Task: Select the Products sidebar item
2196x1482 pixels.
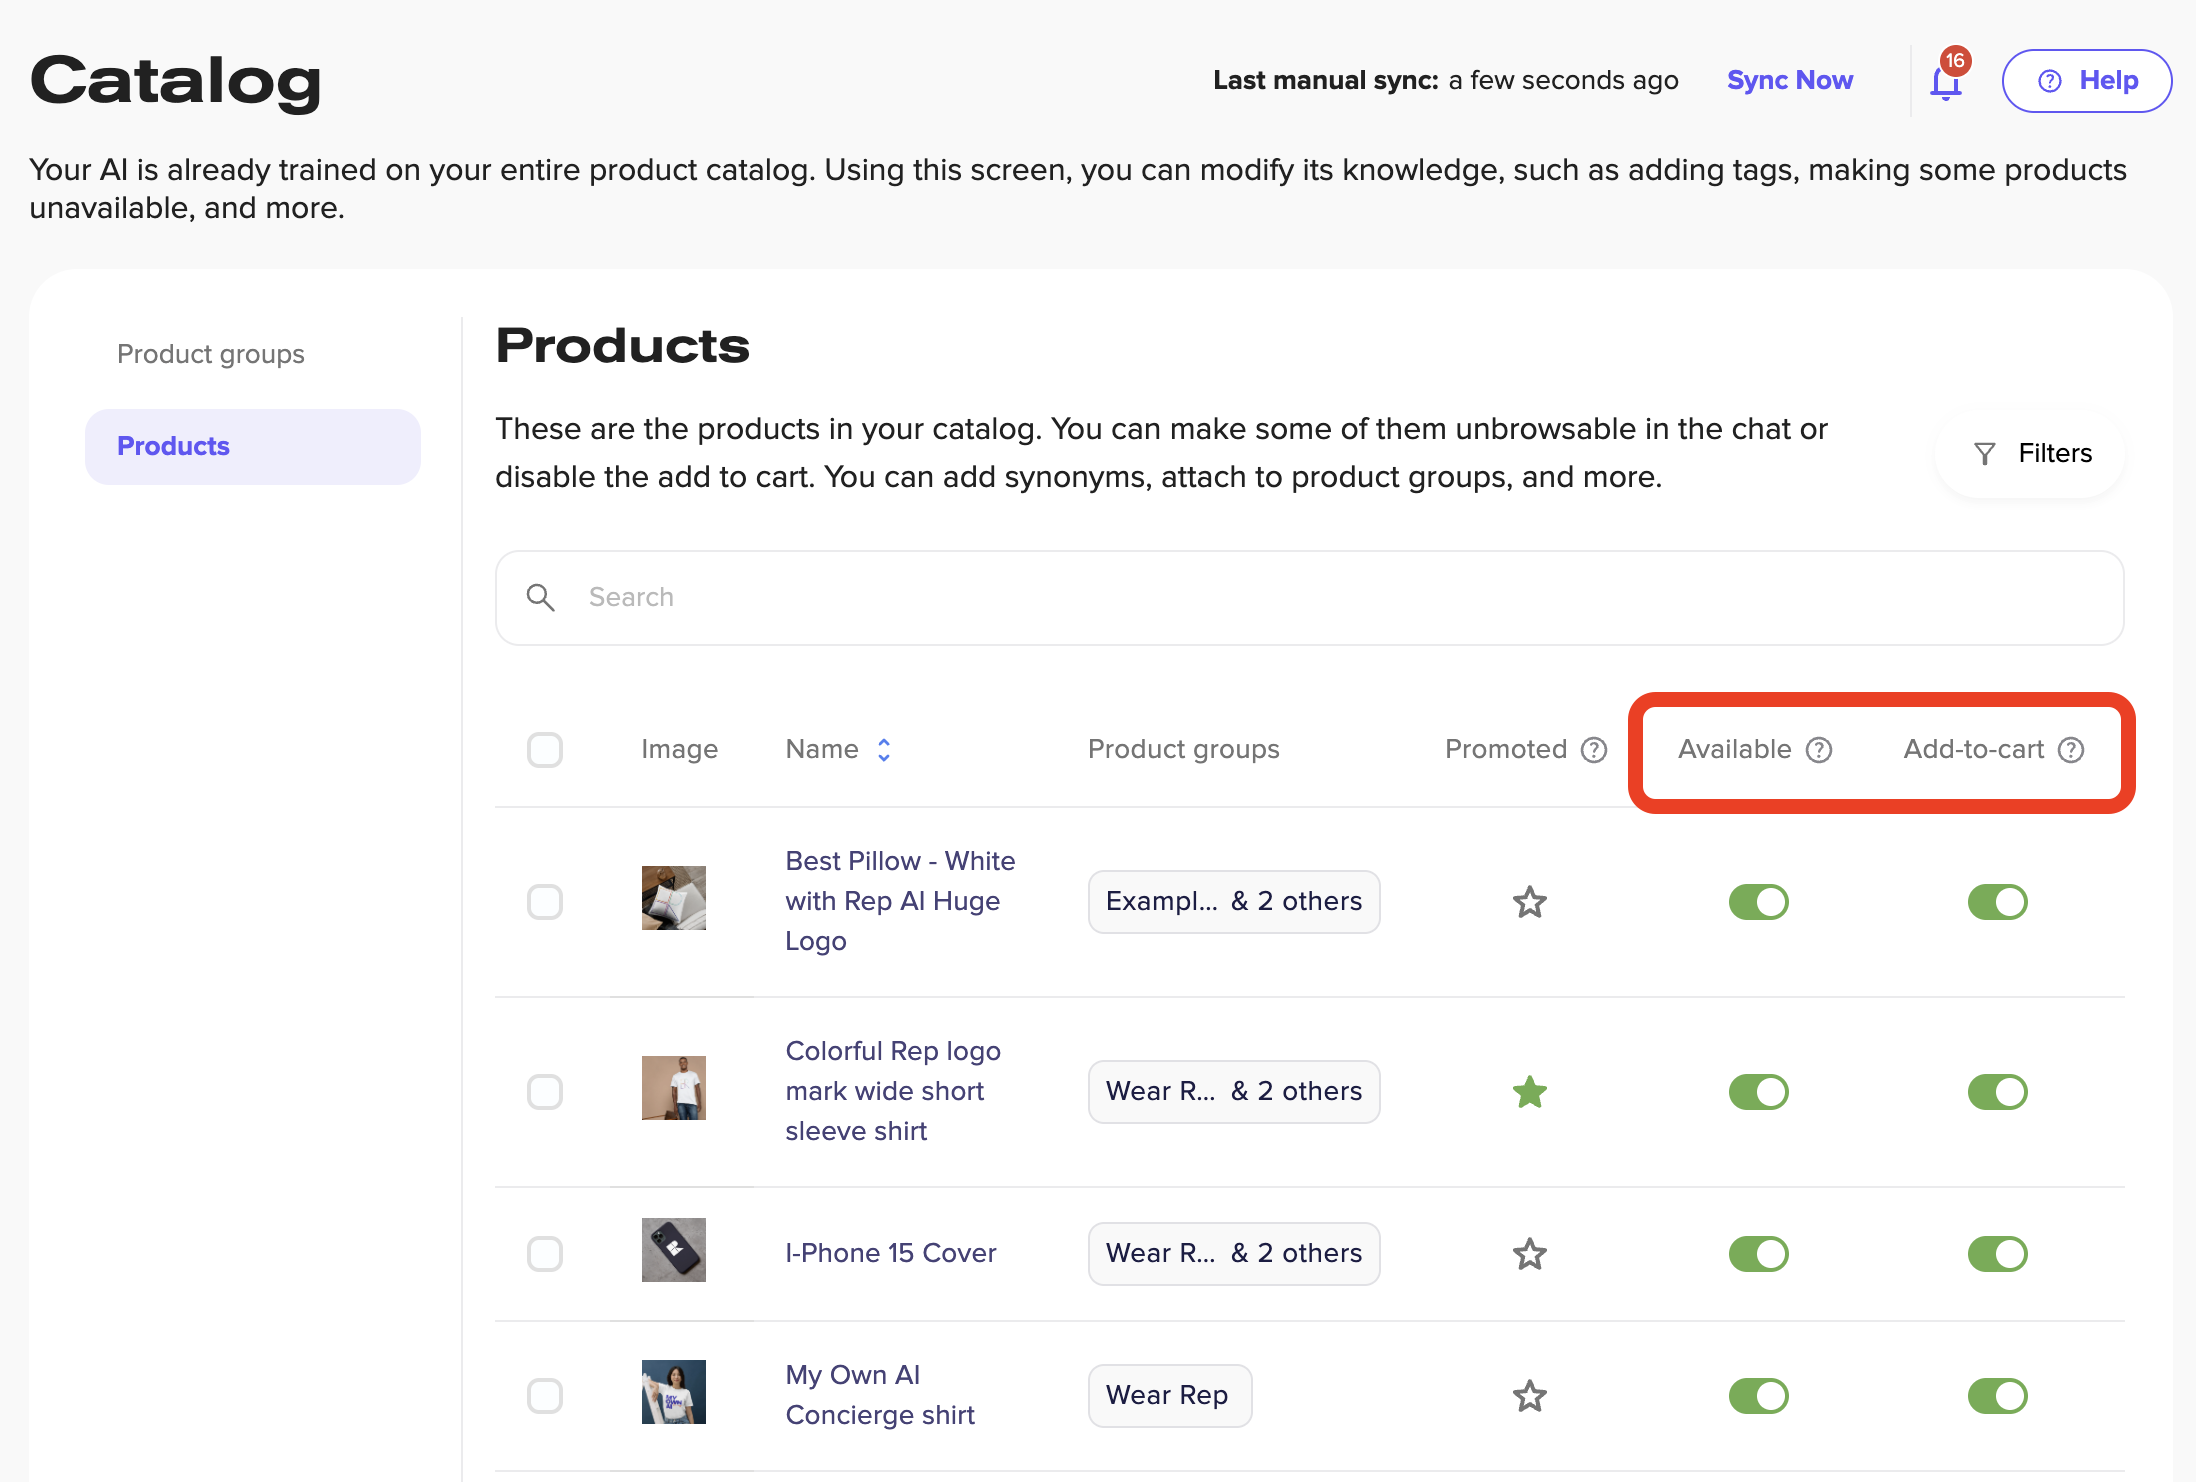Action: click(x=253, y=447)
